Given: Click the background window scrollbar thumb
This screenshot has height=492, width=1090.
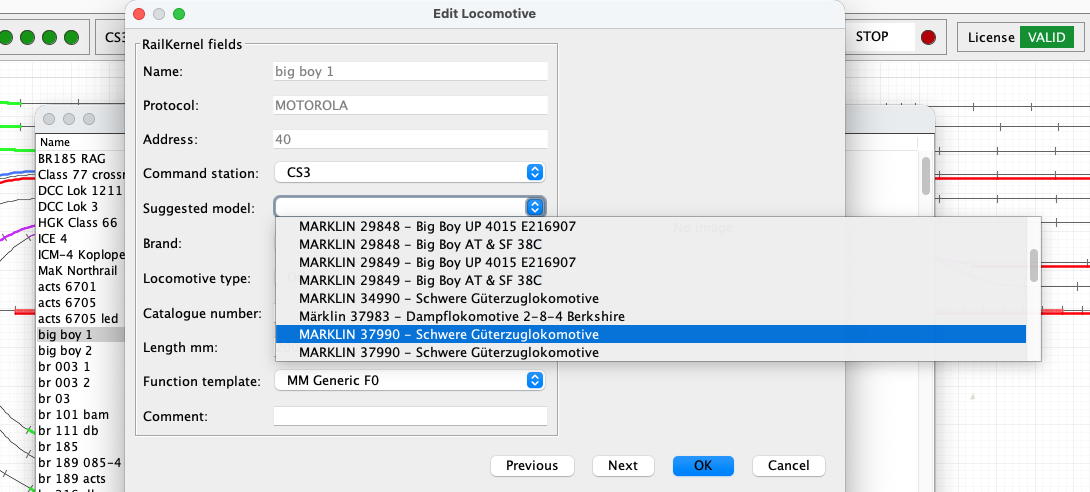Looking at the screenshot, I should tap(925, 176).
